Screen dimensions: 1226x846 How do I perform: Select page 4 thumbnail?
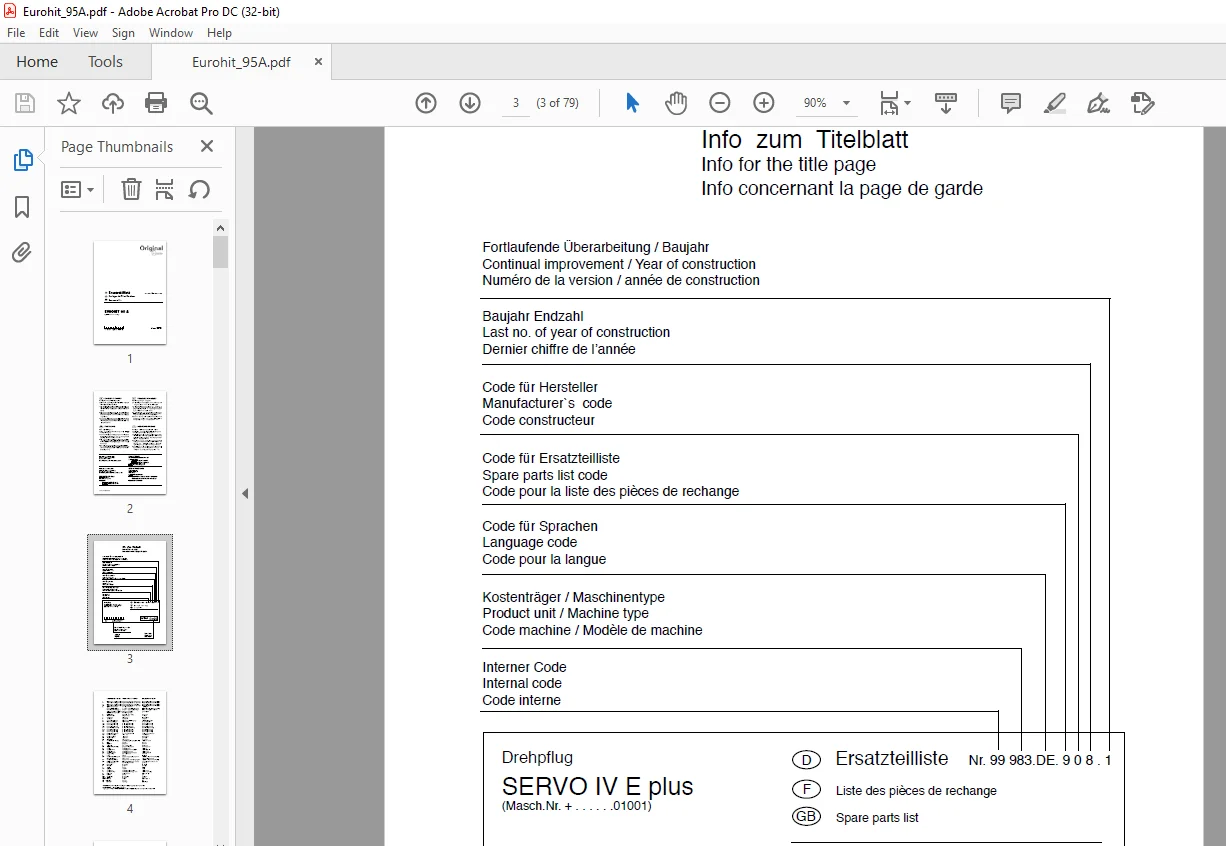130,742
